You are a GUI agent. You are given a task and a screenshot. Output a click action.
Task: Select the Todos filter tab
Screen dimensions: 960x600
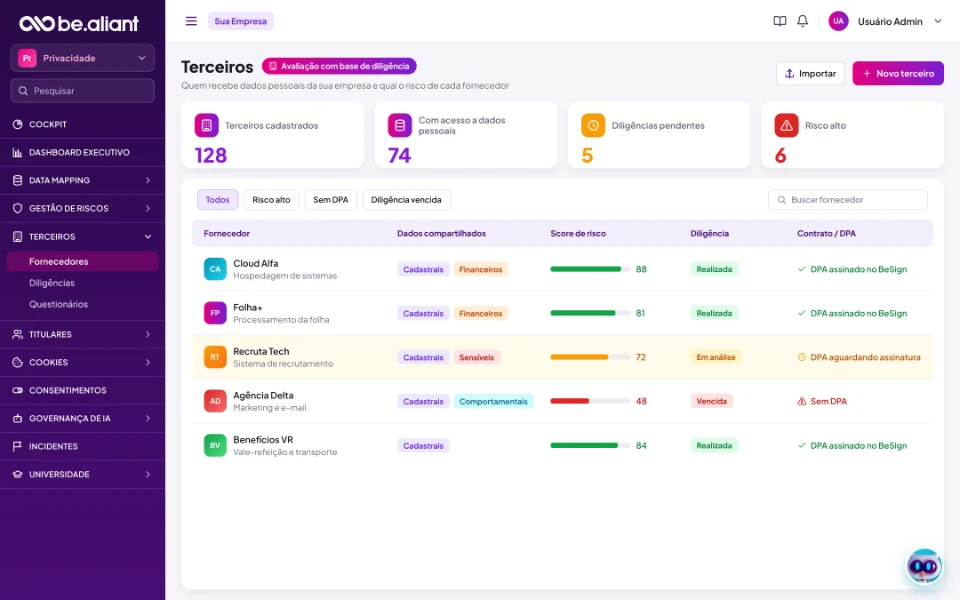217,200
